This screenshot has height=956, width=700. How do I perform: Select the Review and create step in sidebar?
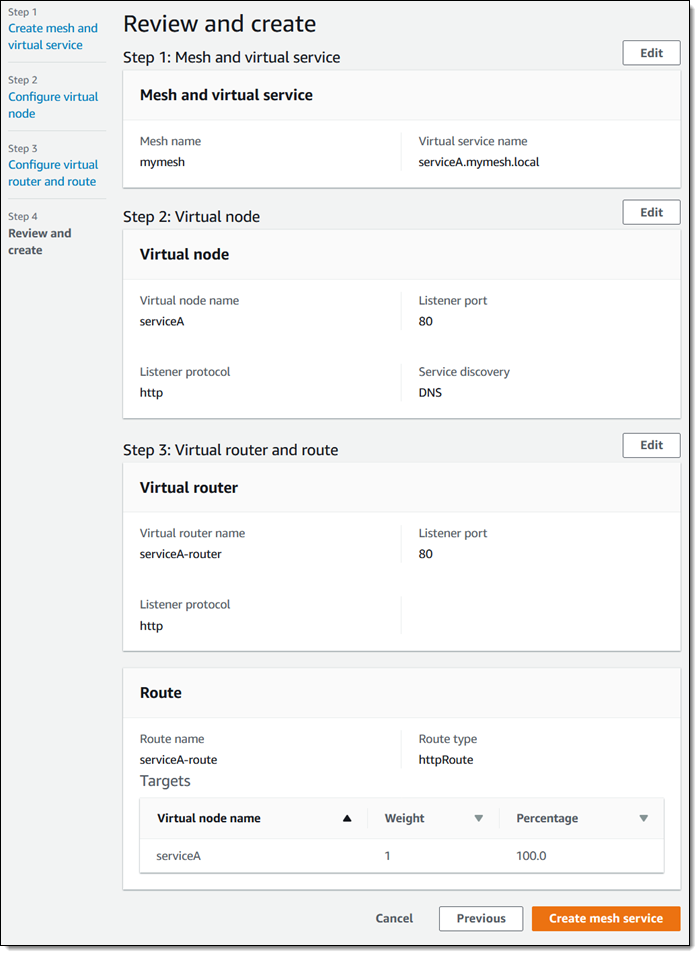[40, 241]
